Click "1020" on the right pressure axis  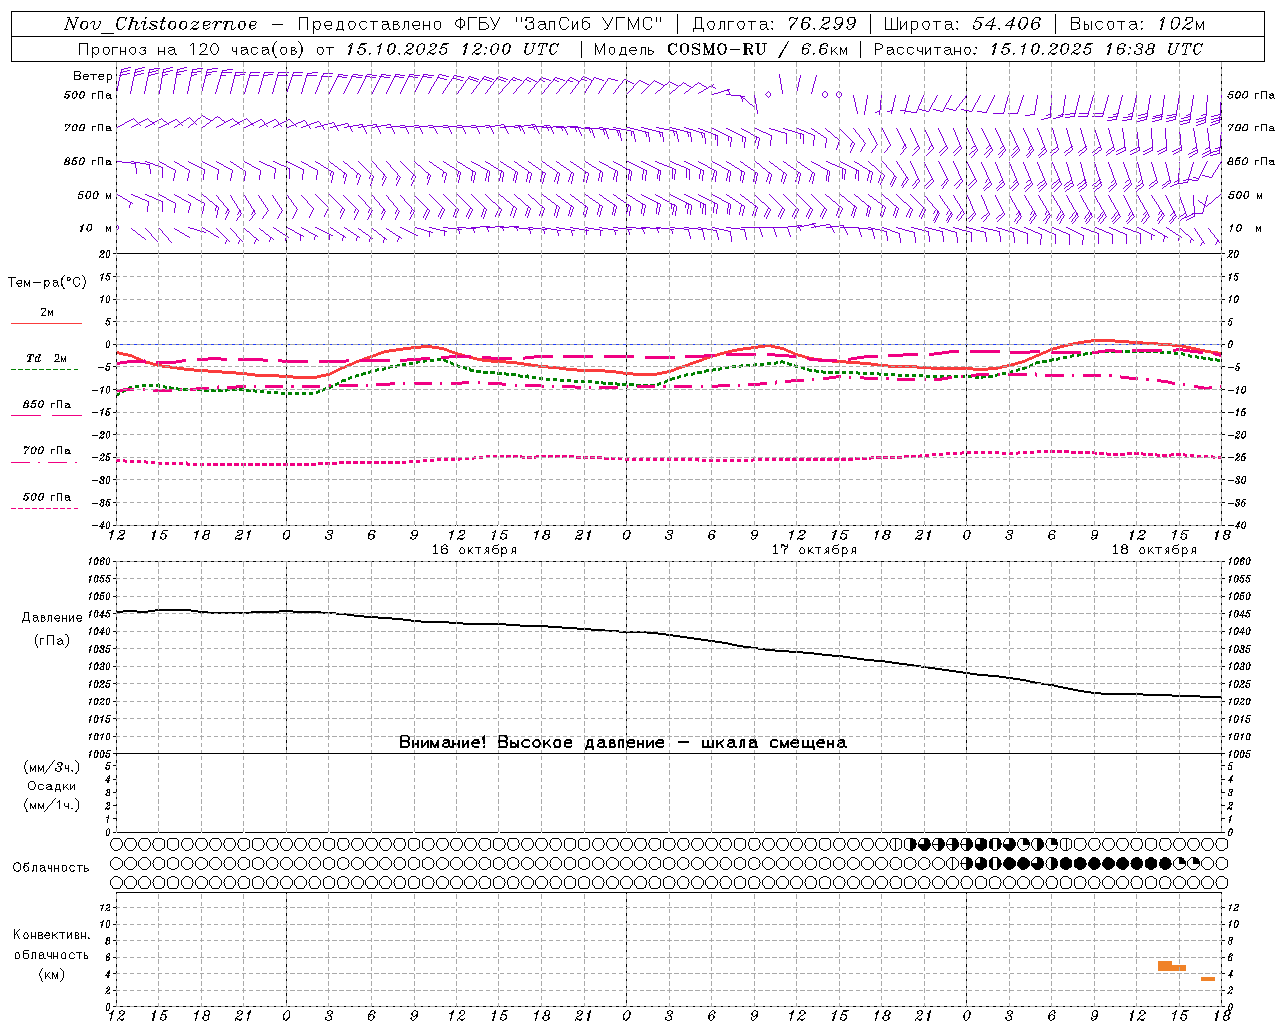(x=1239, y=702)
